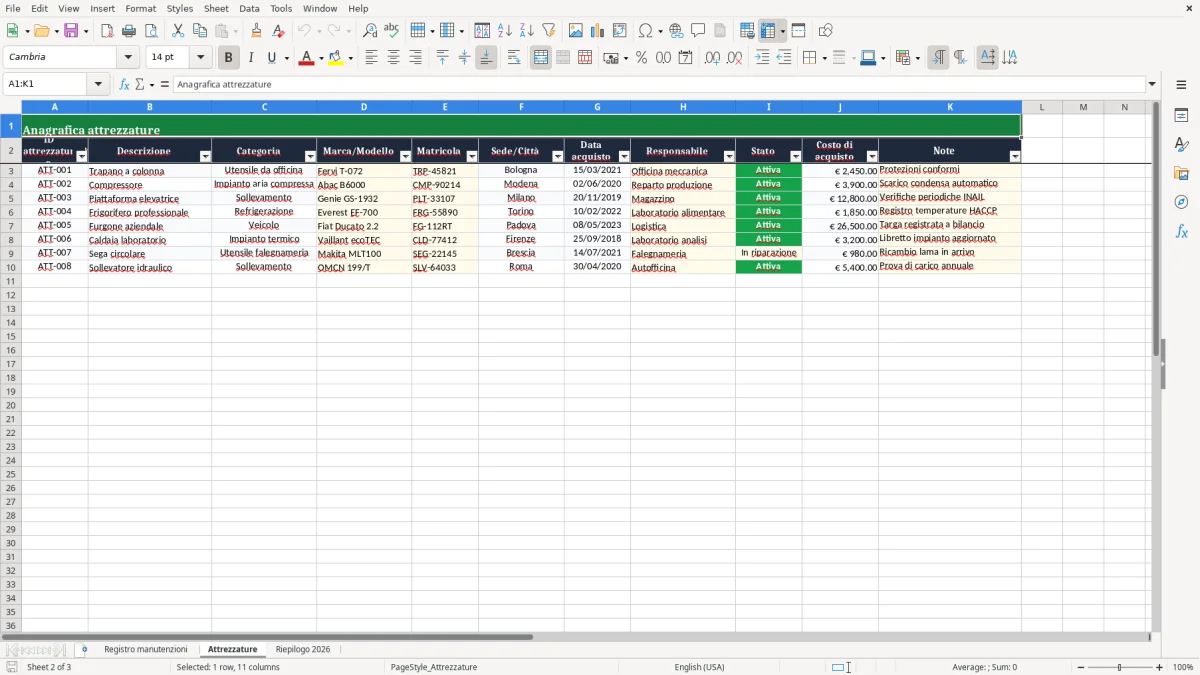Screen dimensions: 1200x675
Task: Open sidebar Properties icon
Action: 1181,116
